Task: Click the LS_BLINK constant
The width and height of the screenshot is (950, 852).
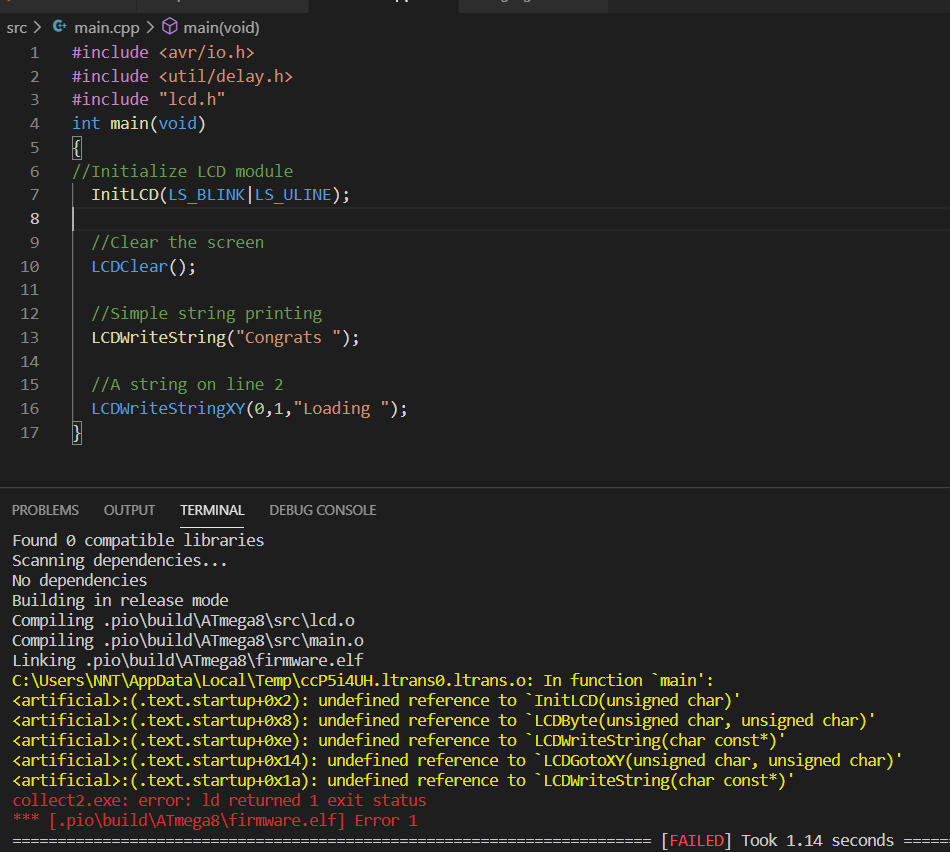Action: tap(207, 195)
